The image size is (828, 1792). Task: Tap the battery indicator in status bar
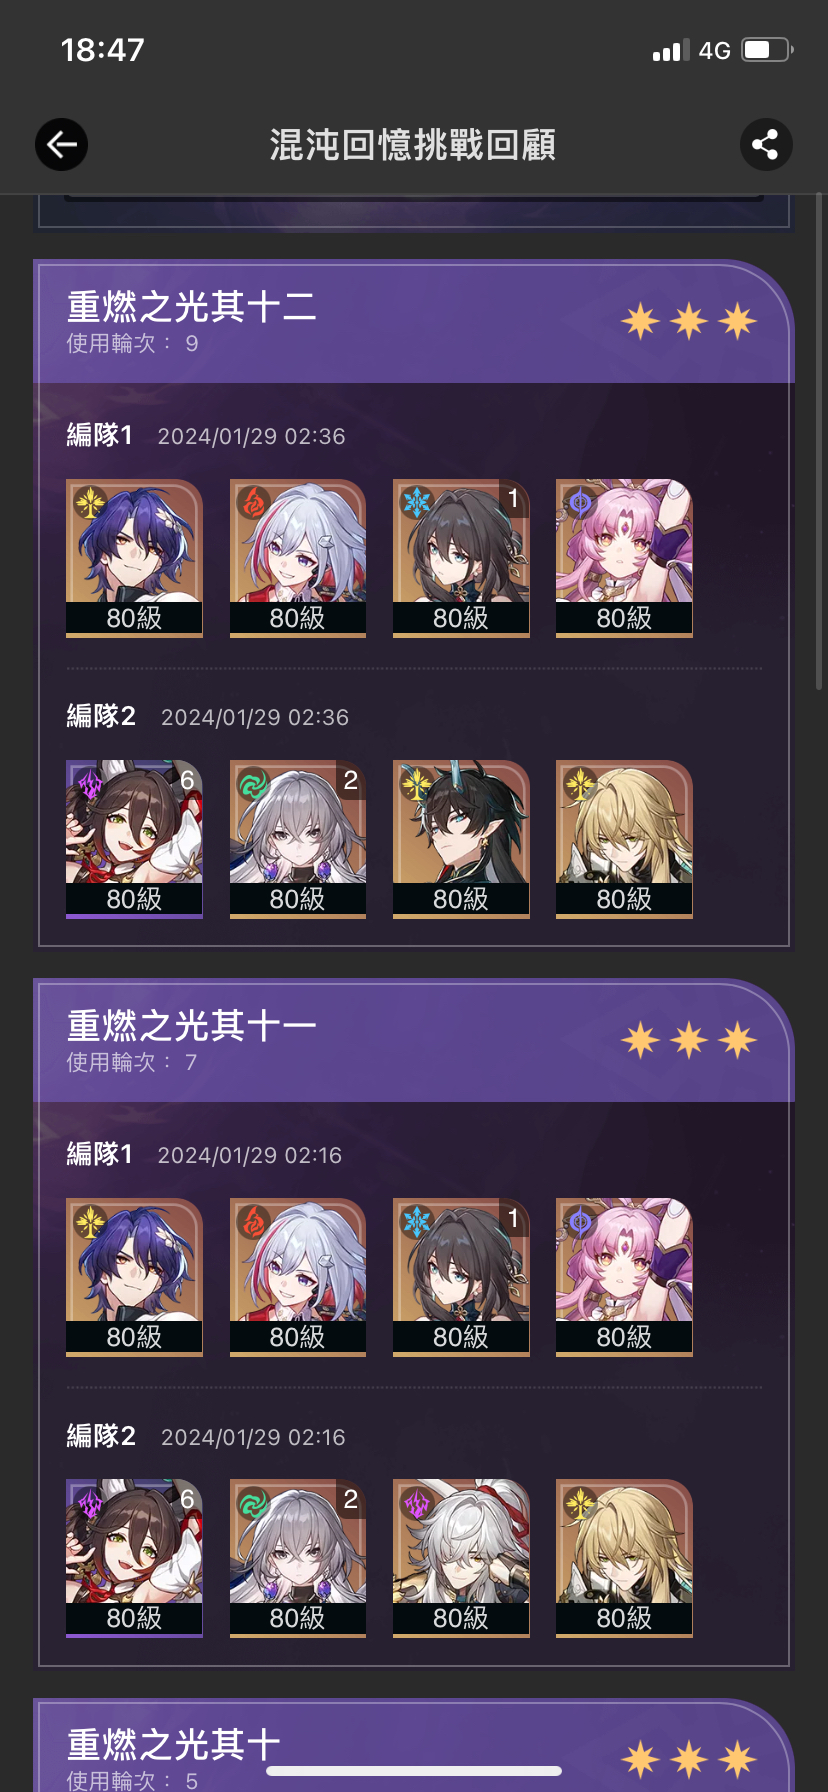tap(767, 50)
